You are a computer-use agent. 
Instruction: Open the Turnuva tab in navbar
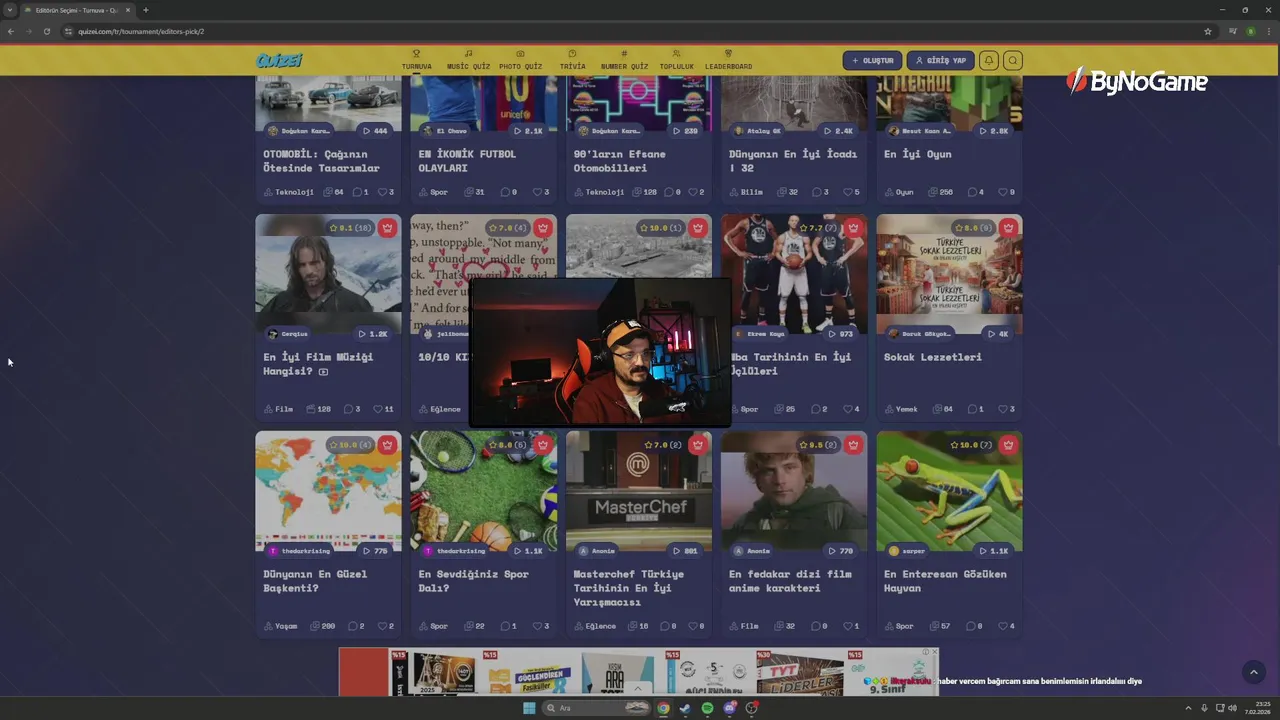(x=416, y=60)
